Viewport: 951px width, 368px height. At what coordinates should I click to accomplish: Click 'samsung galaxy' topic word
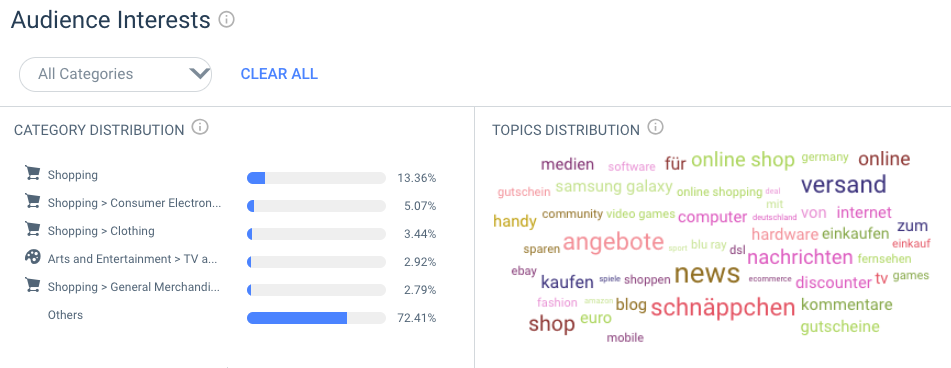[x=614, y=187]
